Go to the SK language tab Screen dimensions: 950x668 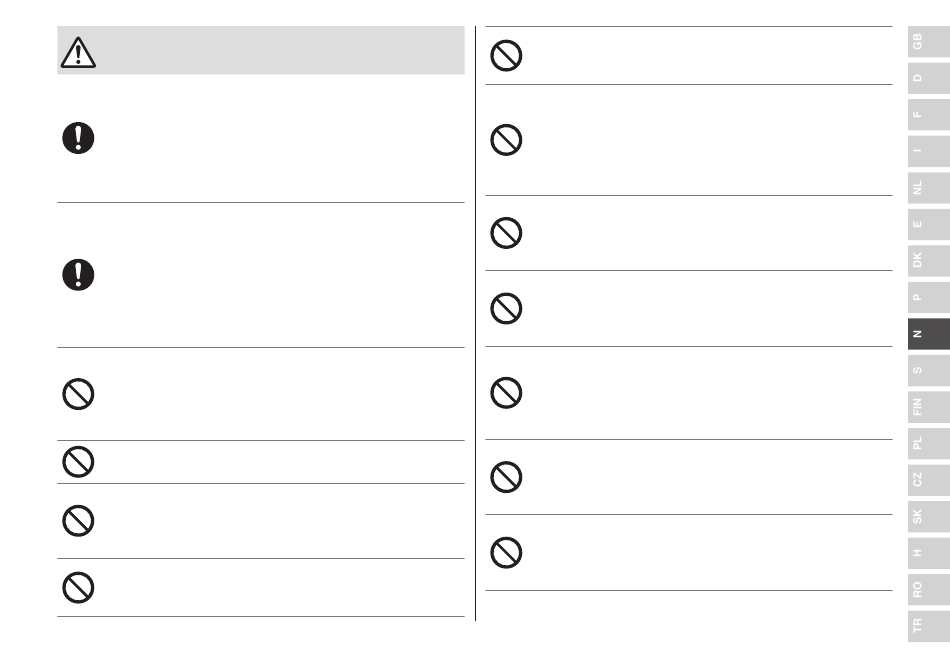(x=928, y=515)
